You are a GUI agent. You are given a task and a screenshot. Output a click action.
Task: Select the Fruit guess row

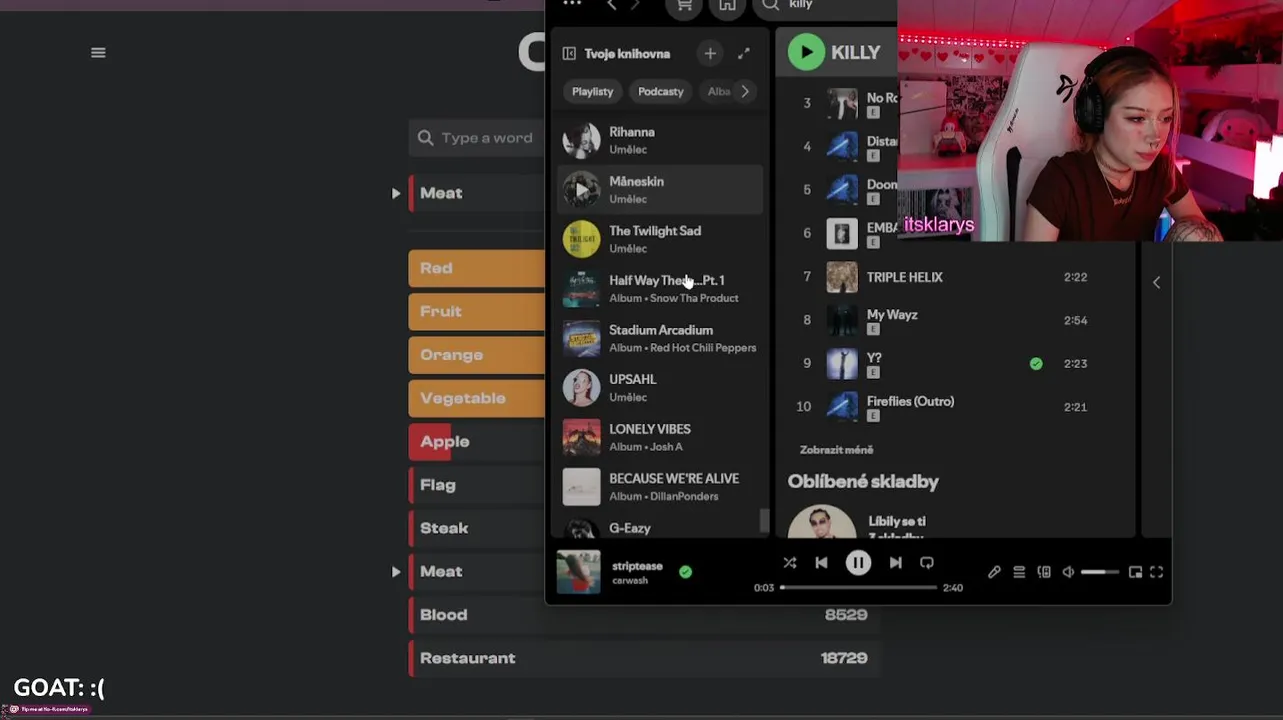(x=477, y=311)
